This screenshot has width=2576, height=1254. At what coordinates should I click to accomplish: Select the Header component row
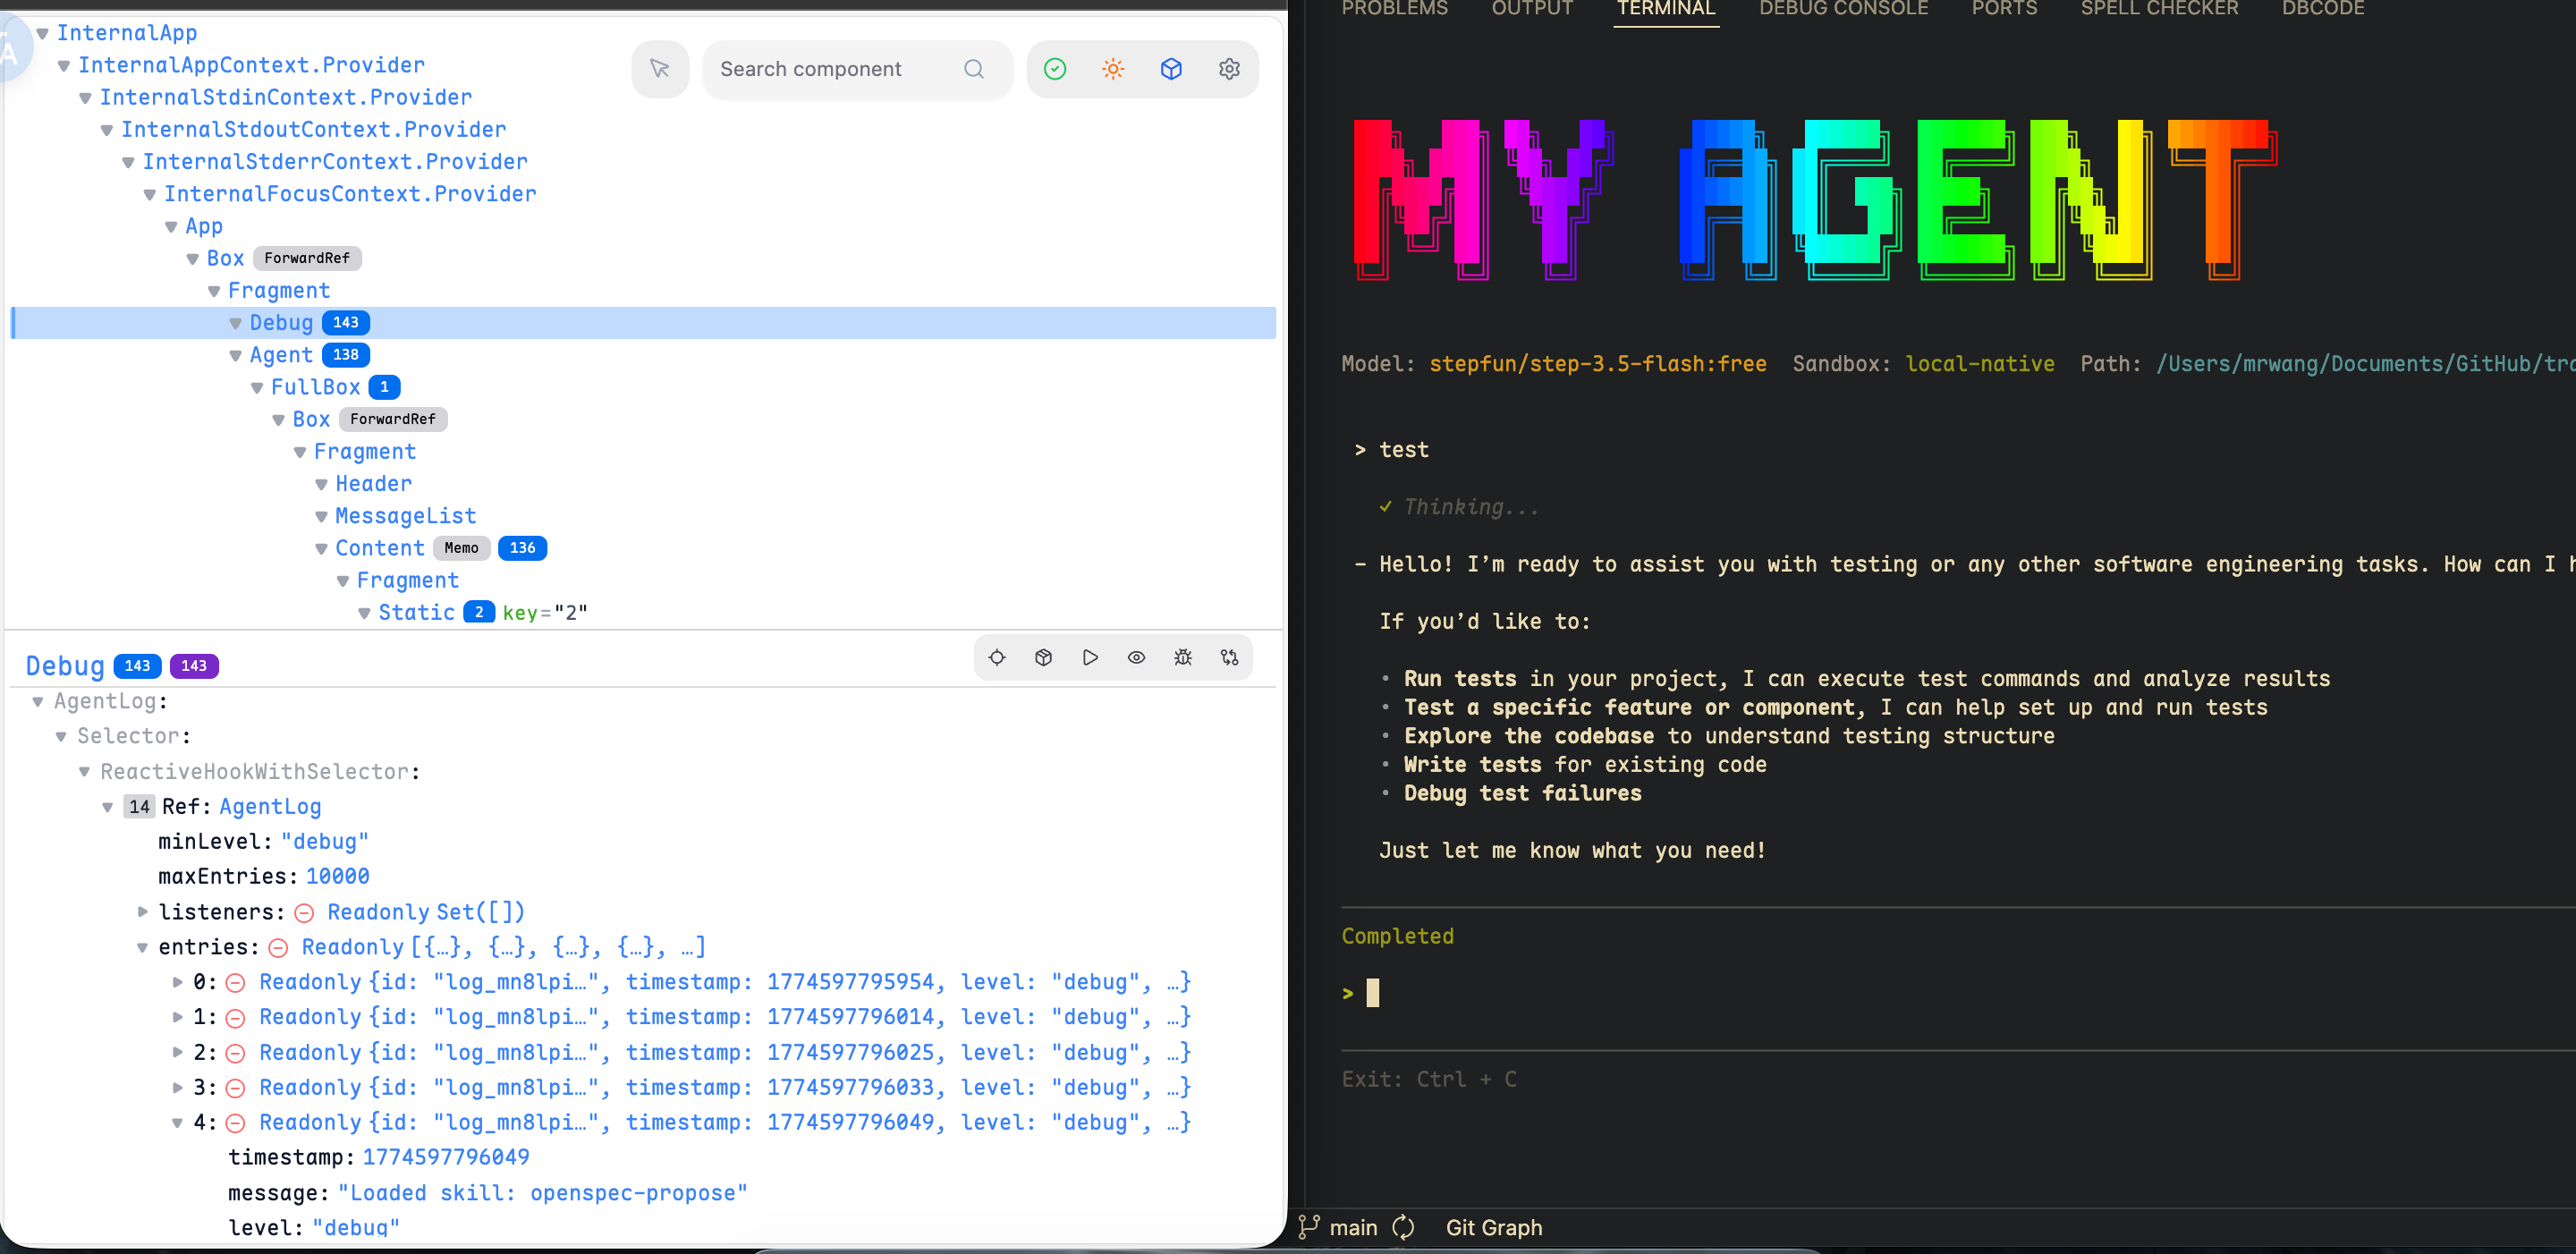(x=373, y=484)
